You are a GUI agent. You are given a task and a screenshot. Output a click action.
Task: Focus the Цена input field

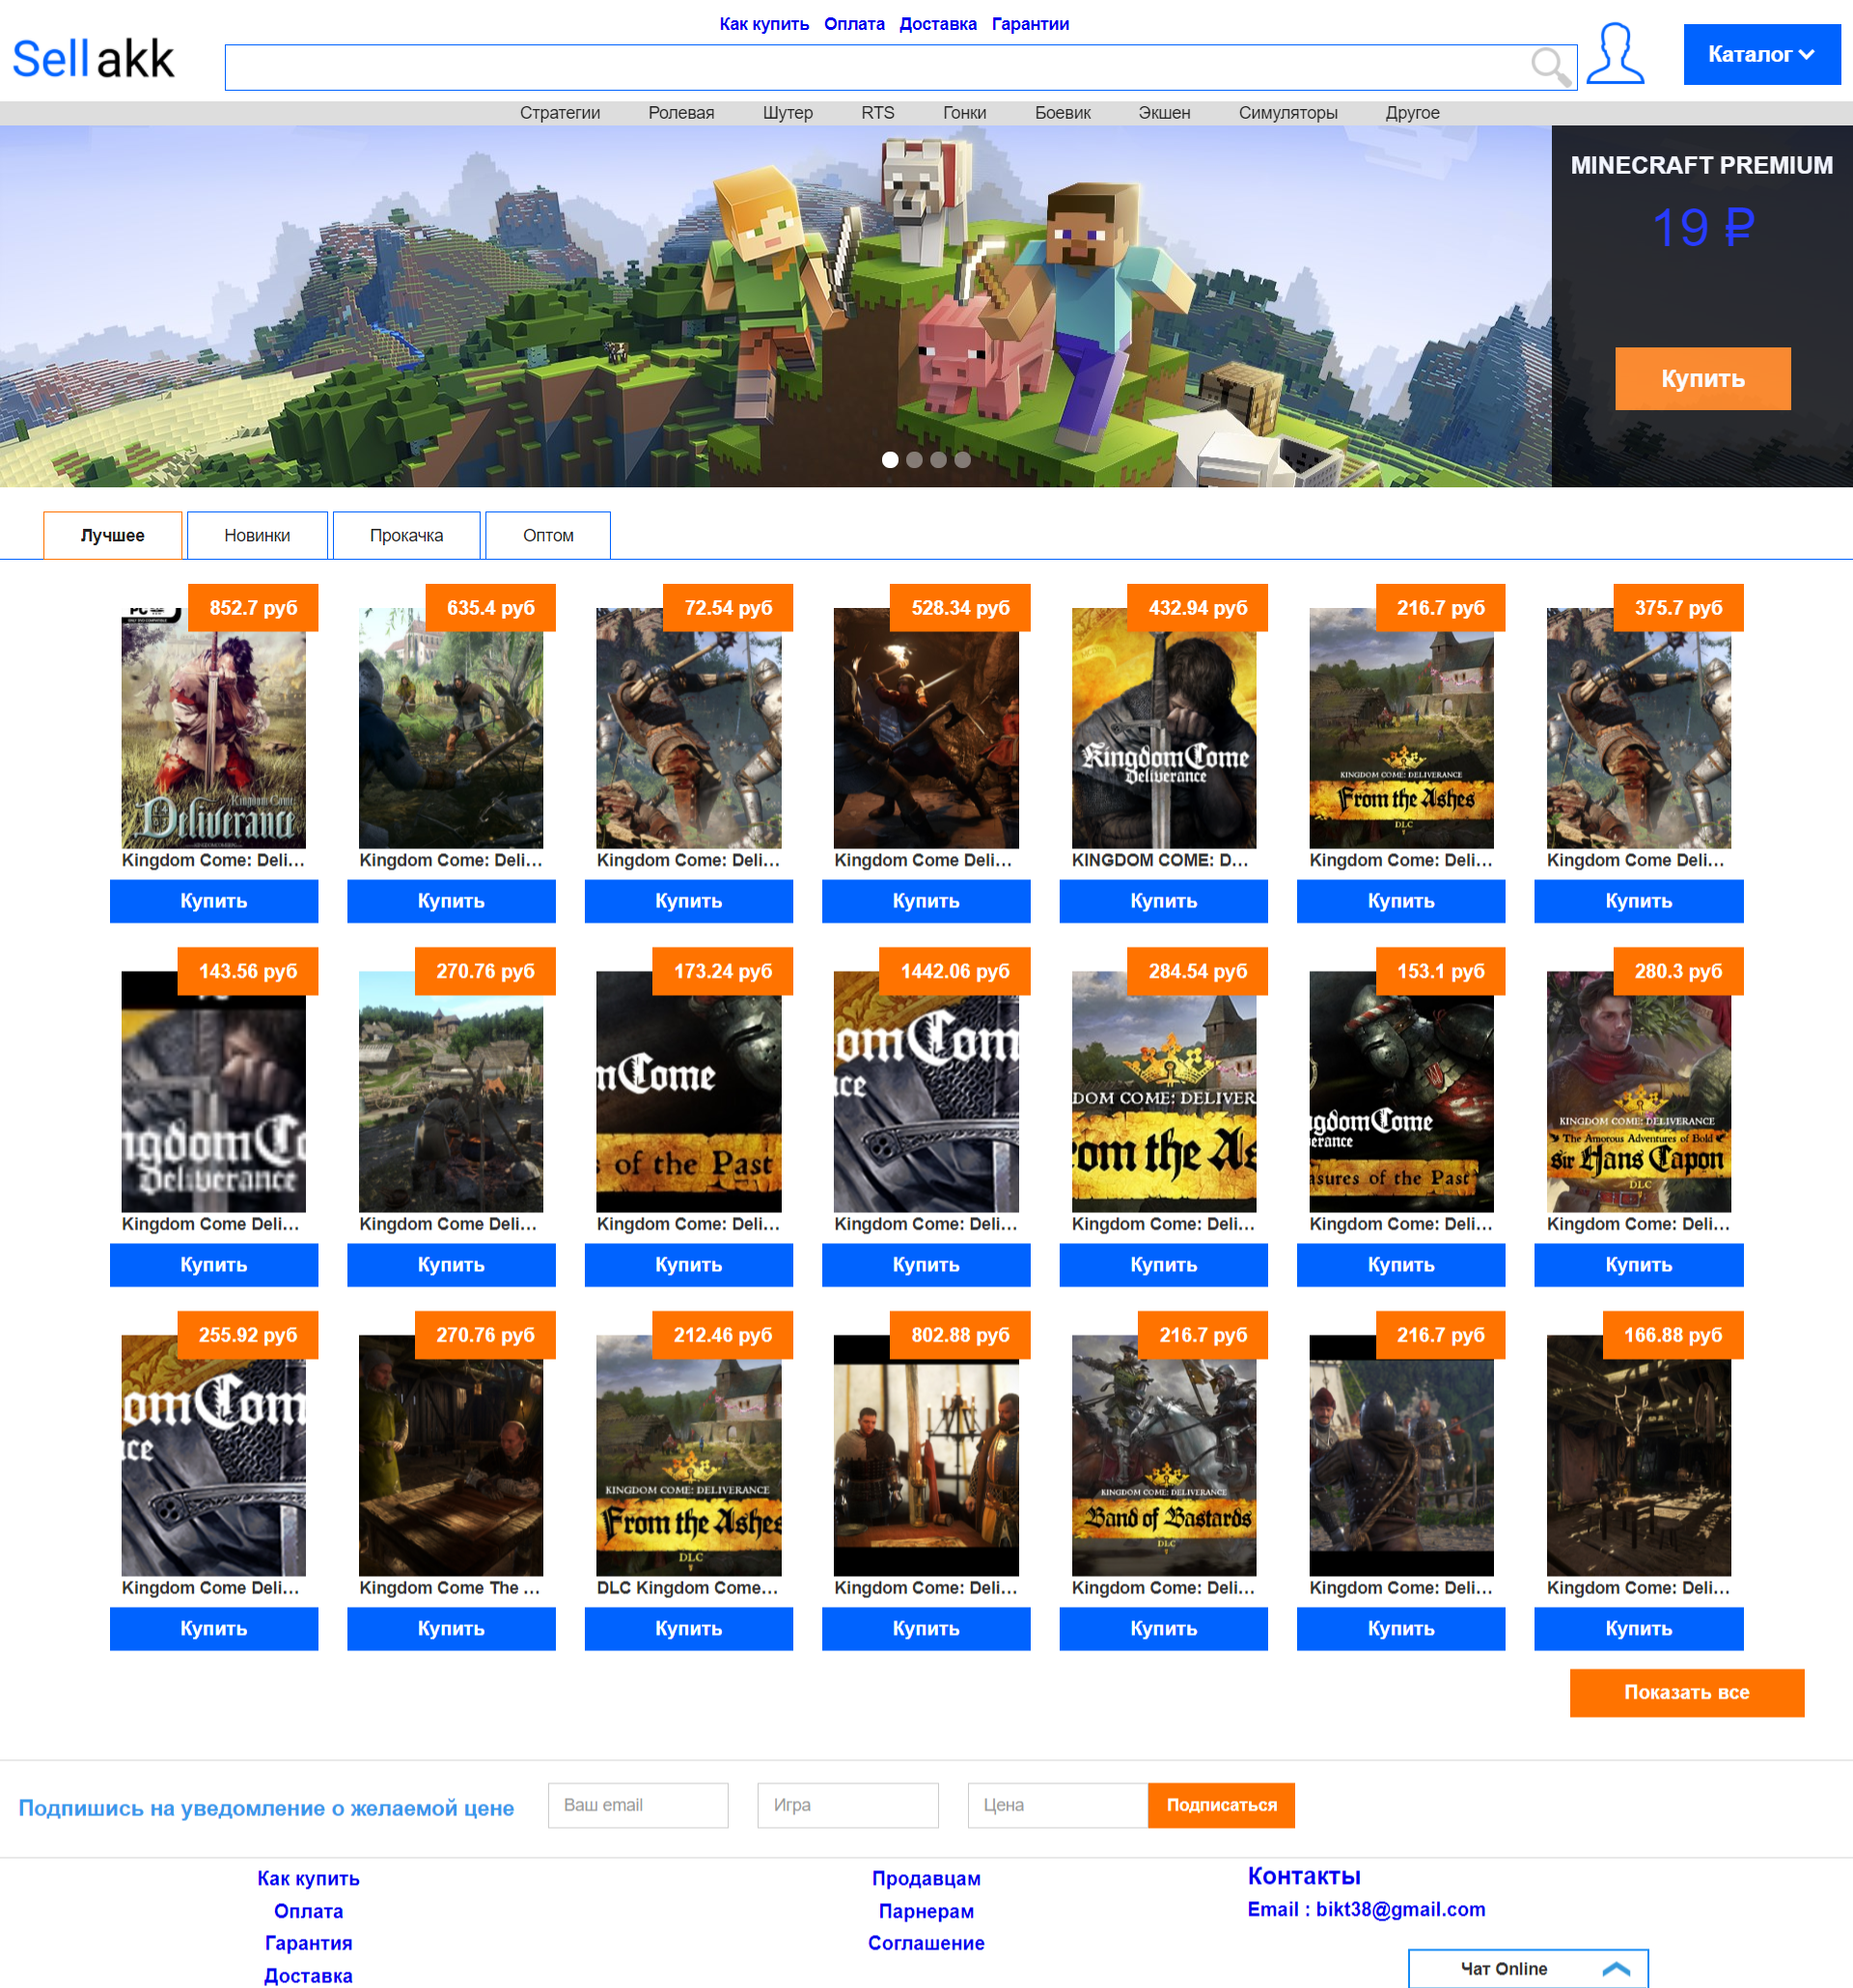pos(1057,1805)
